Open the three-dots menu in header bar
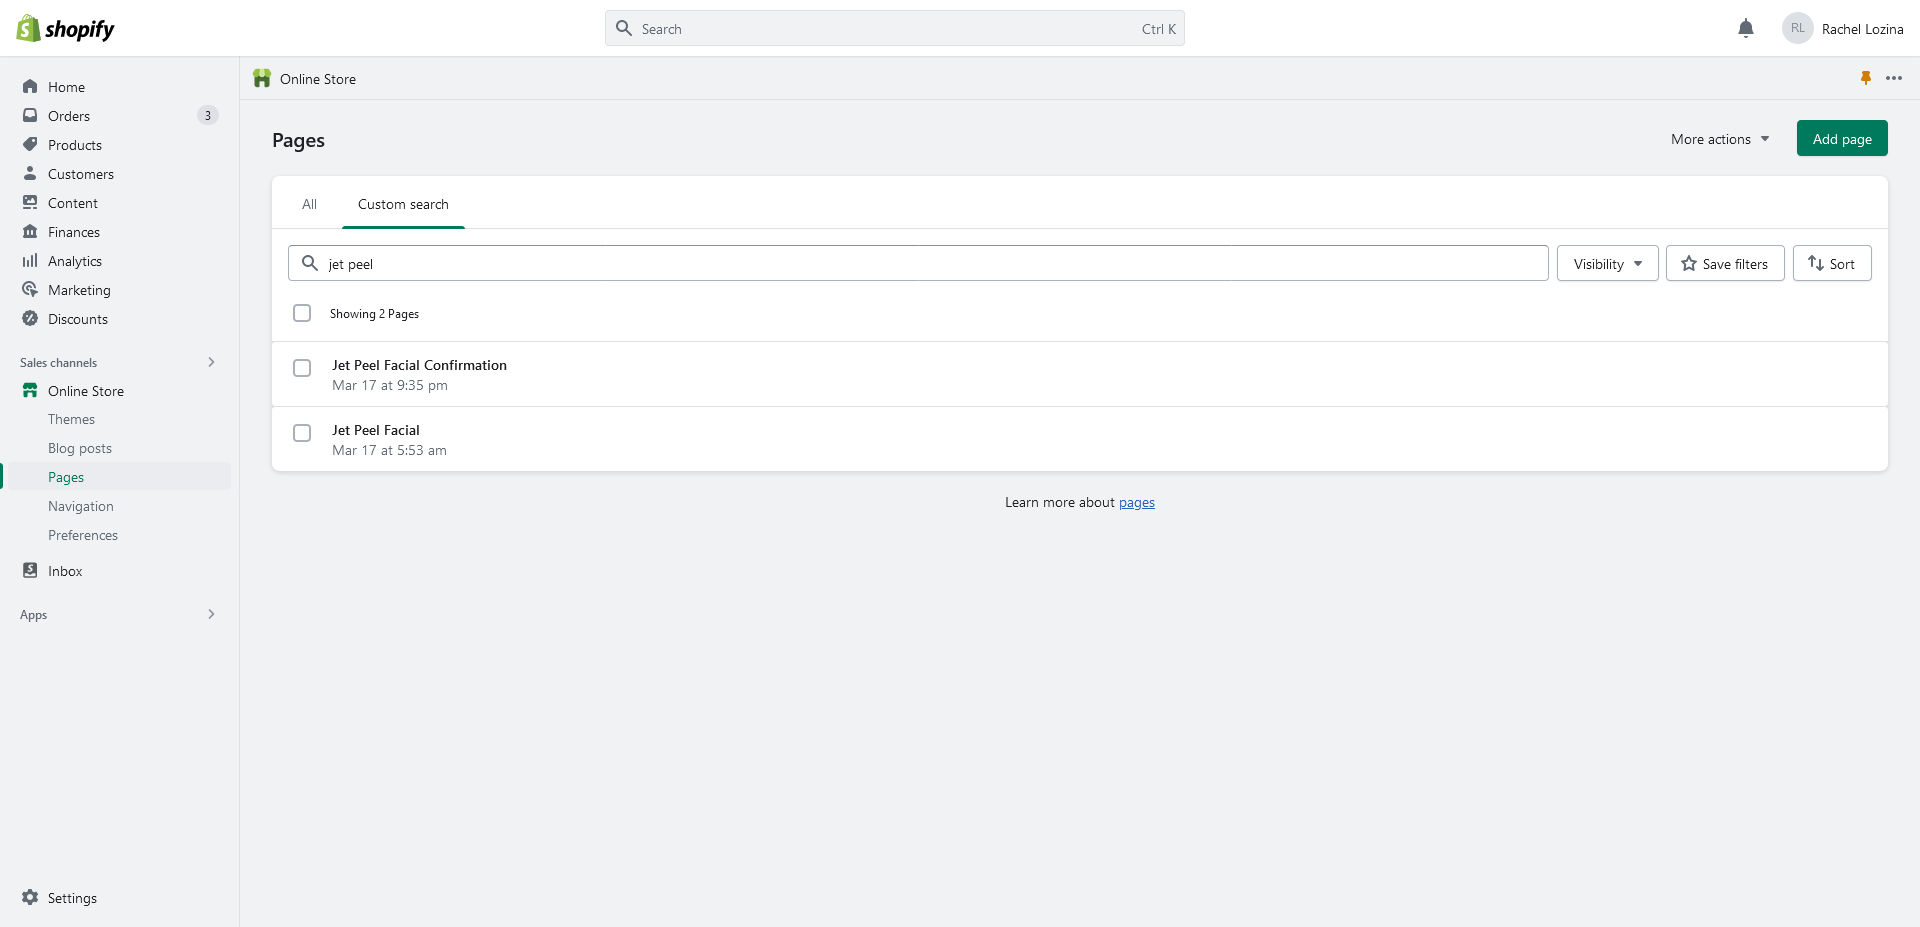Screen dimensions: 1920x927 pos(1894,78)
